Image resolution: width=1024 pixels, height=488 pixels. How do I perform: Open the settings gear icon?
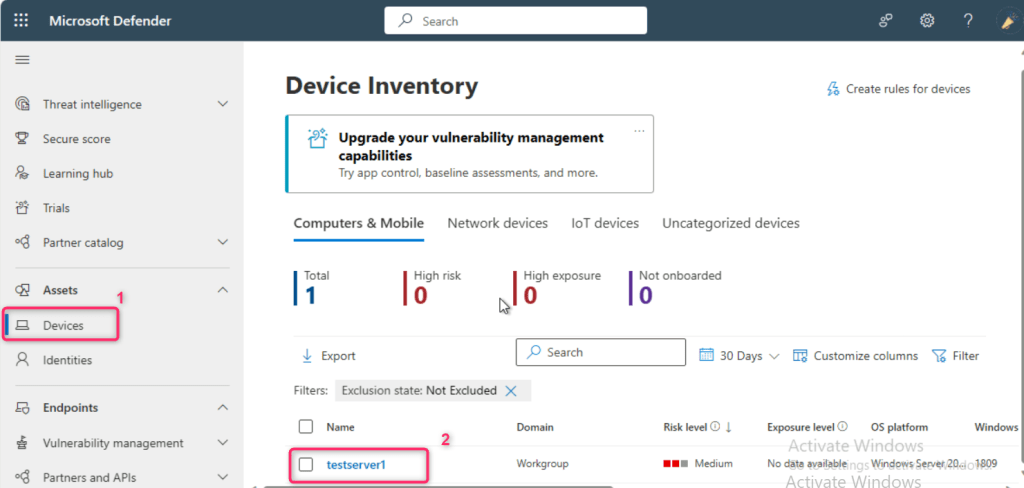927,21
